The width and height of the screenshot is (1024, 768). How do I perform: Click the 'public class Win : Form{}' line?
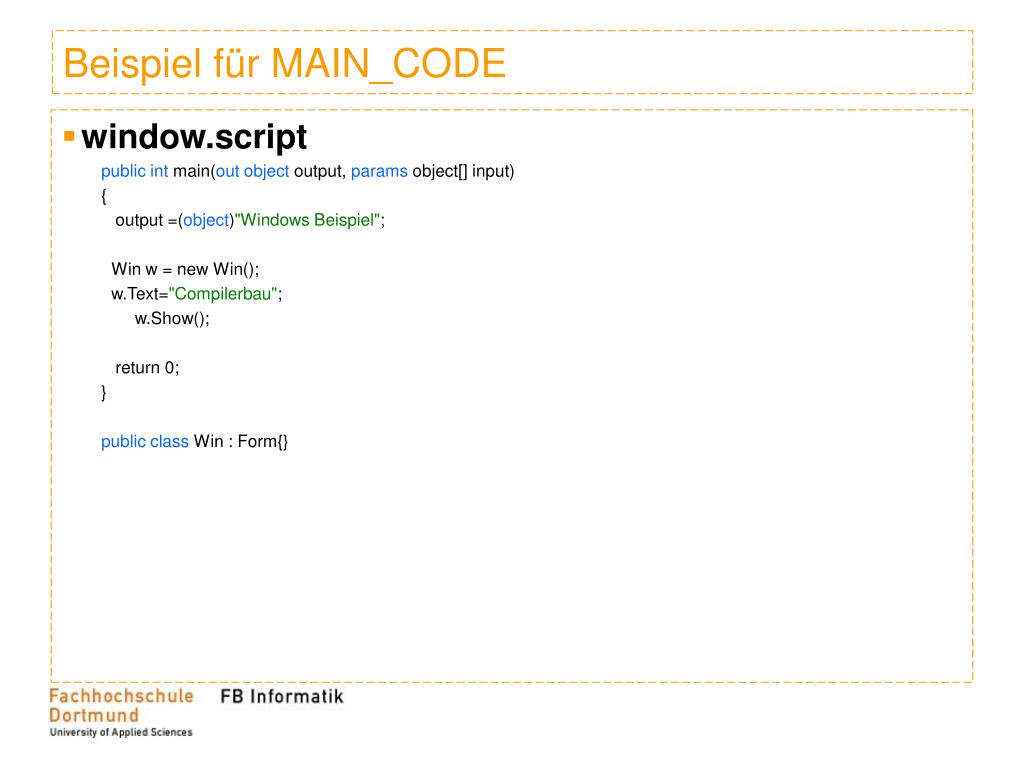pos(194,441)
